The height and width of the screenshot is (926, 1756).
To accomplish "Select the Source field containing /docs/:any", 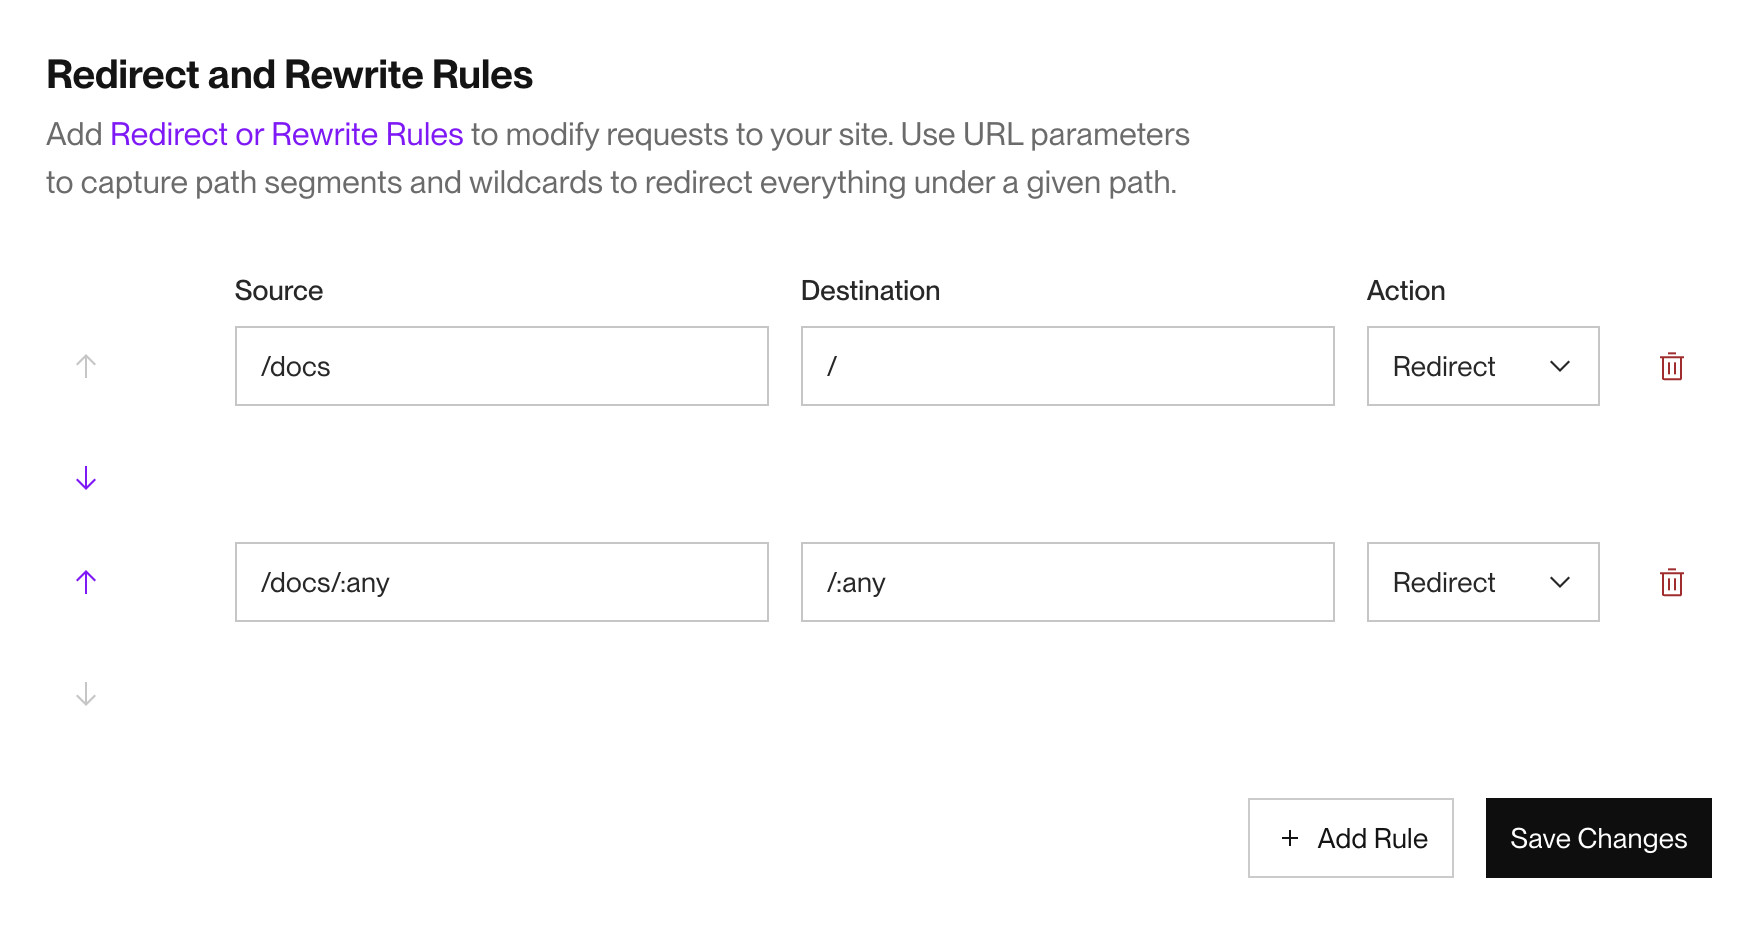I will 500,582.
